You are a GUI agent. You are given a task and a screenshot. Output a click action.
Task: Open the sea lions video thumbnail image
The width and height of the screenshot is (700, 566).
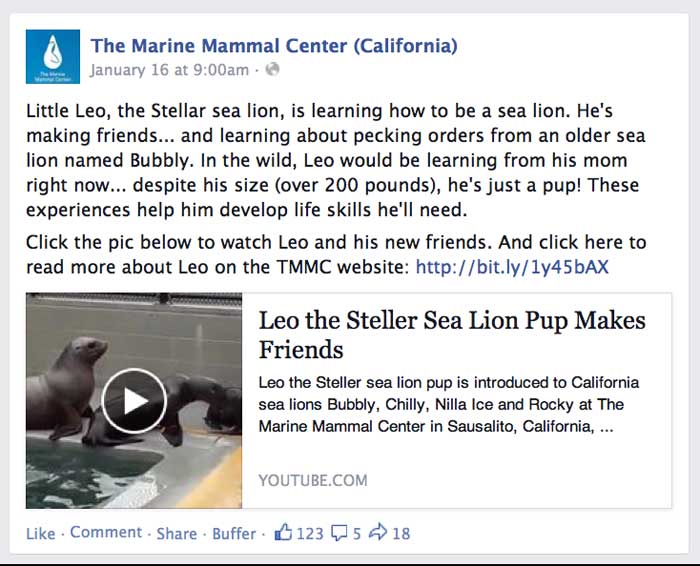(134, 400)
